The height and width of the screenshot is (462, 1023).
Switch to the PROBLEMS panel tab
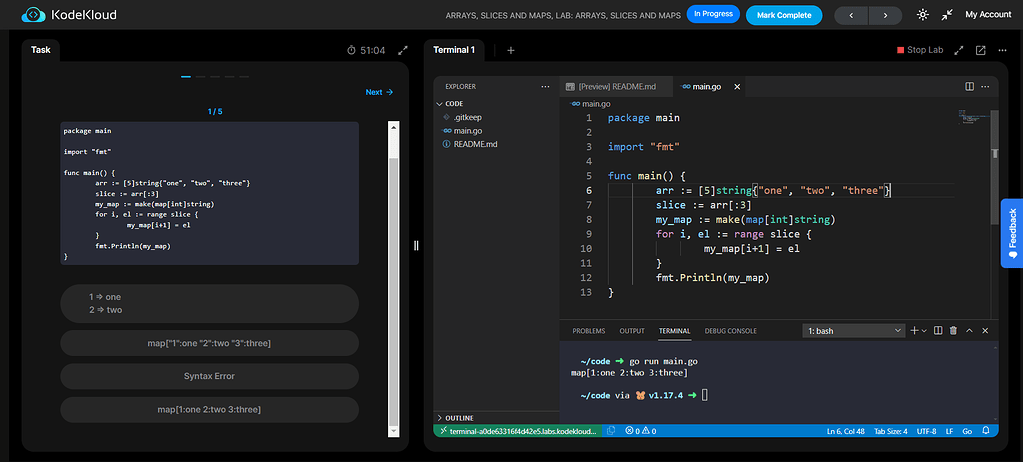point(588,331)
